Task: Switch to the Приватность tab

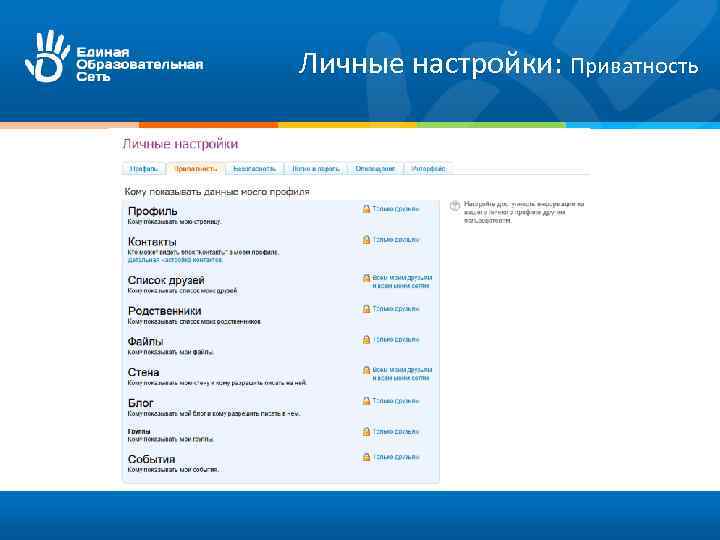Action: click(196, 169)
